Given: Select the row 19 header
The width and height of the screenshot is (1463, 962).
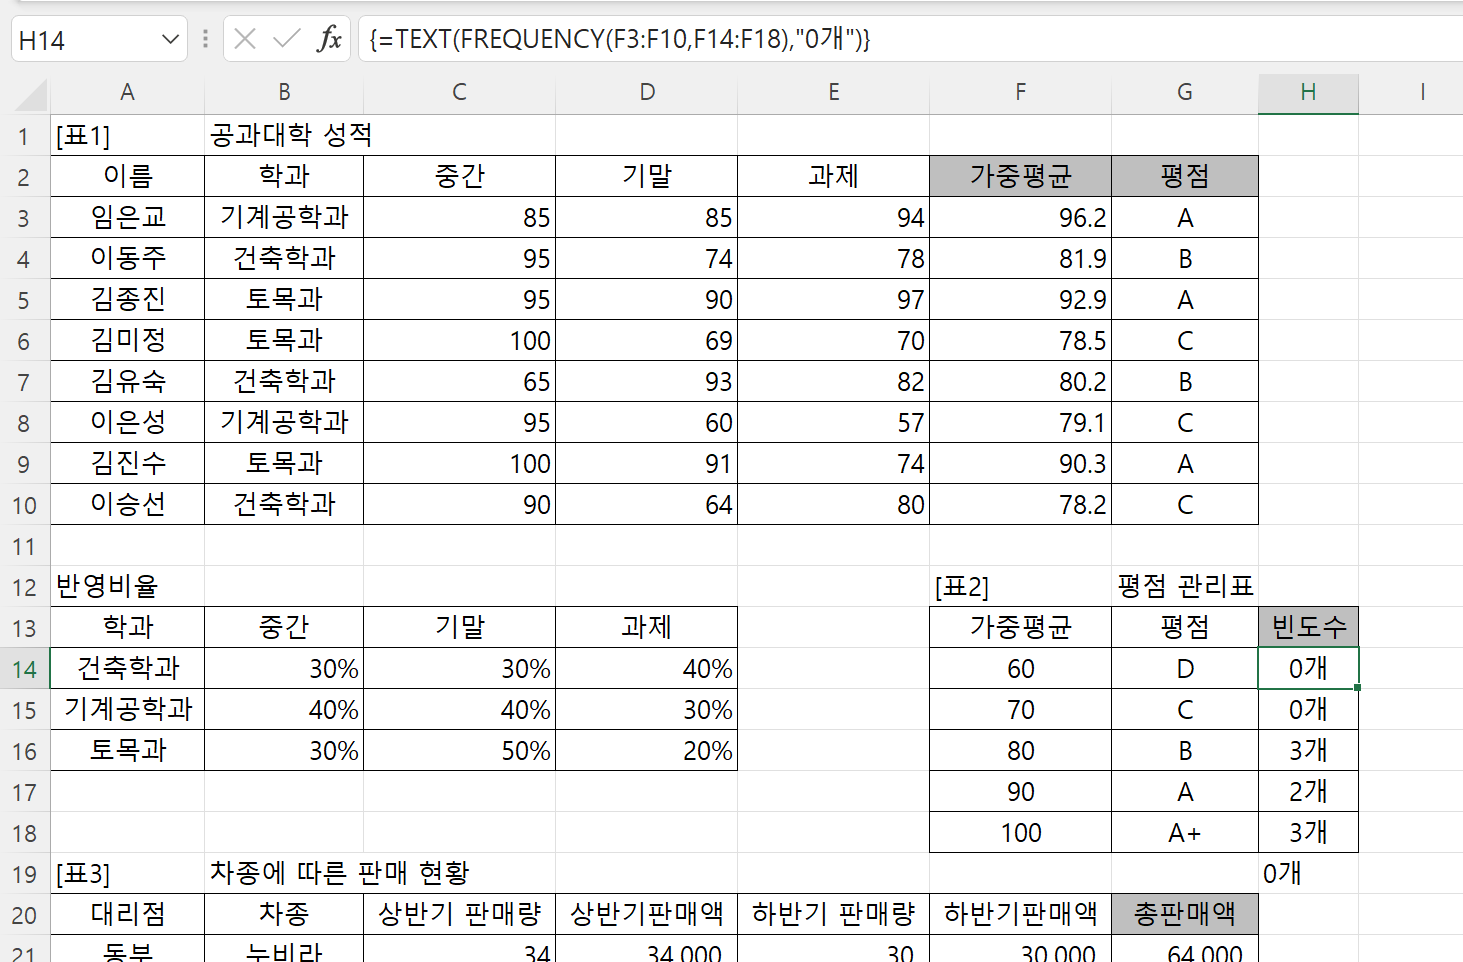Looking at the screenshot, I should click(25, 874).
